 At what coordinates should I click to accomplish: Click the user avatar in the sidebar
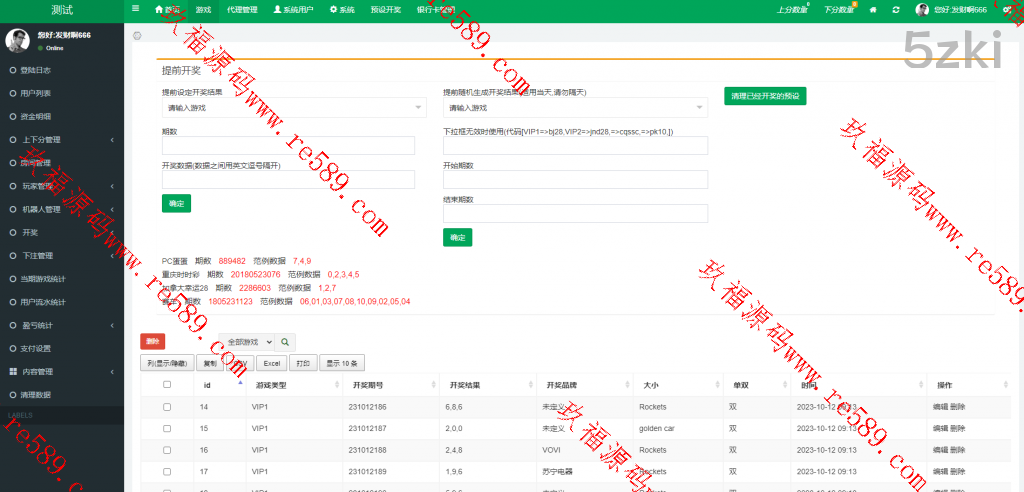click(17, 40)
